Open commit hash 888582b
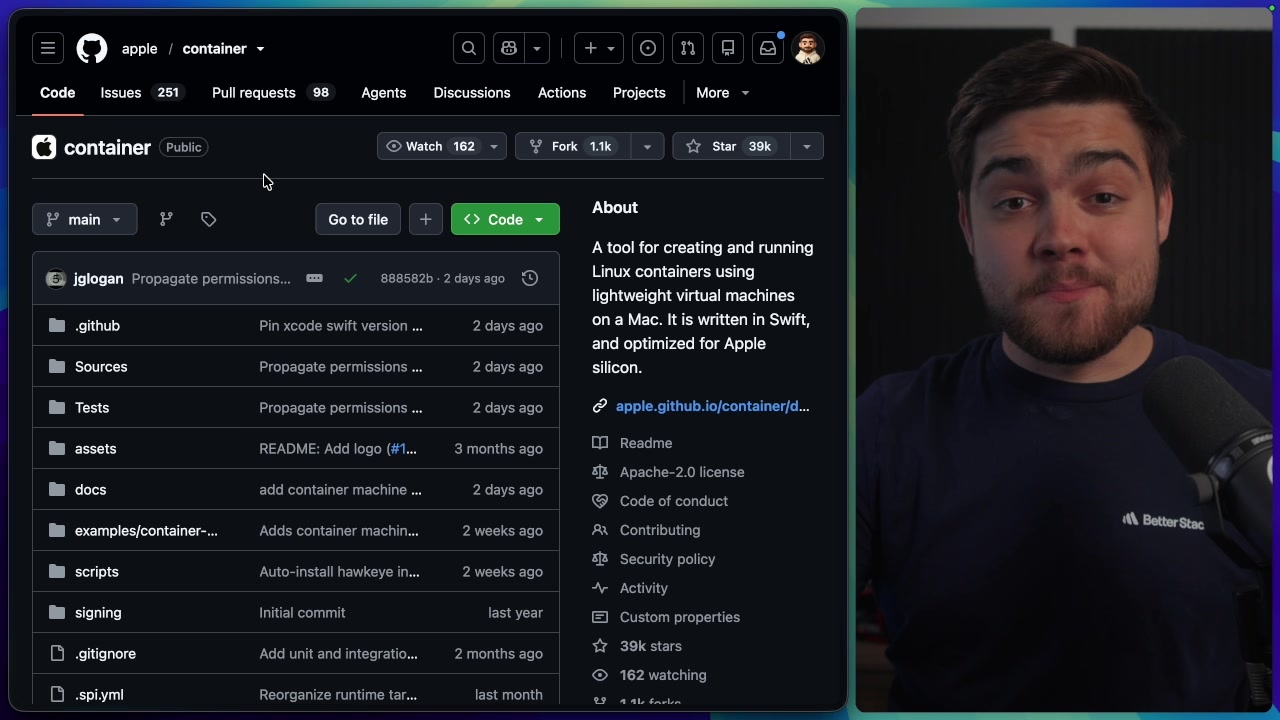Image resolution: width=1280 pixels, height=720 pixels. click(406, 279)
